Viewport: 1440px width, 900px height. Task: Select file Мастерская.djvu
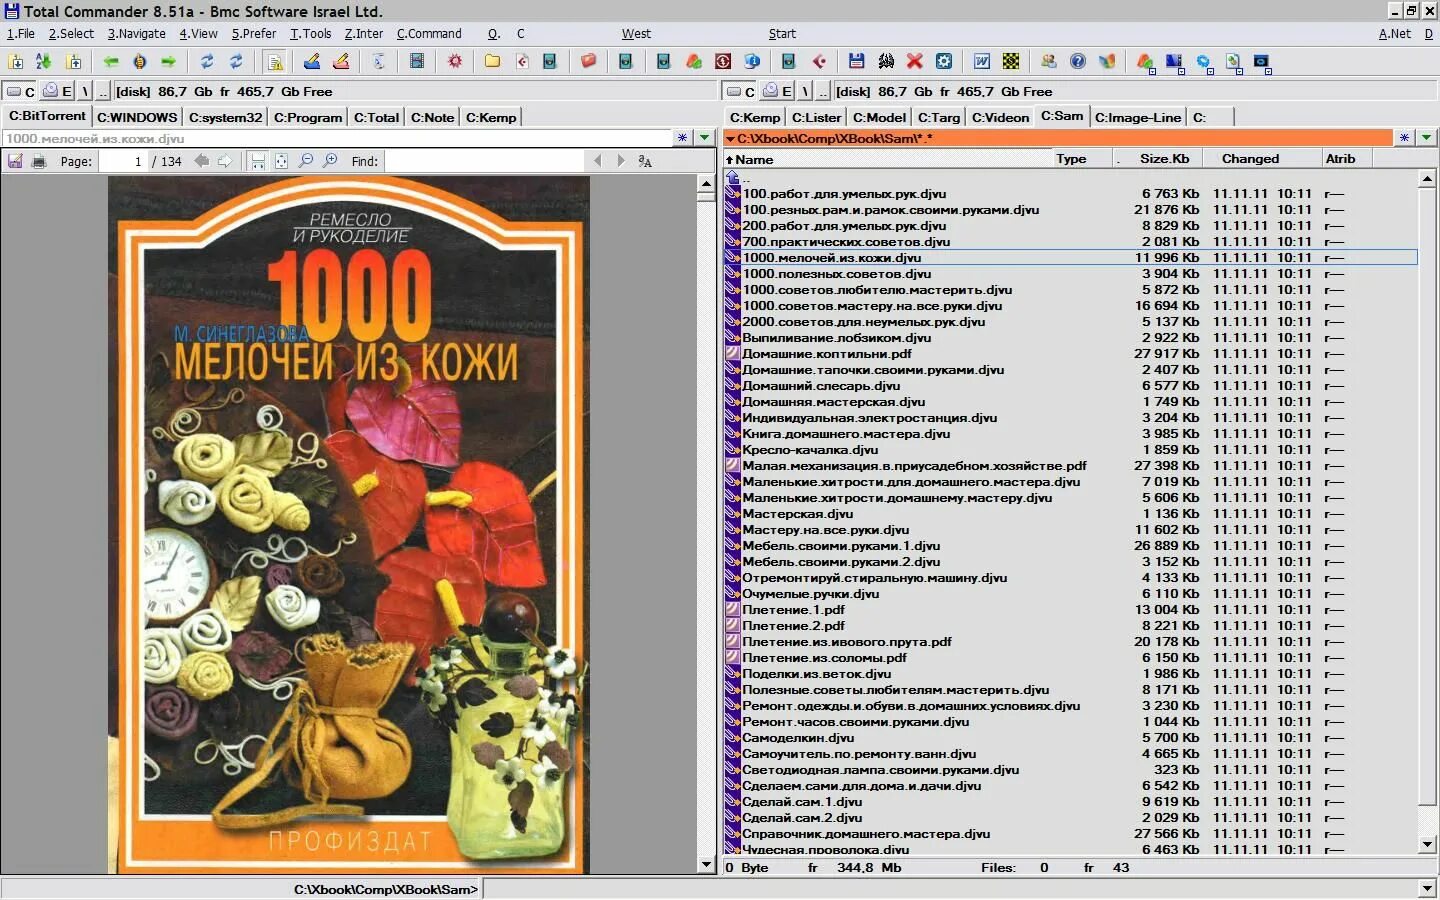(x=797, y=514)
